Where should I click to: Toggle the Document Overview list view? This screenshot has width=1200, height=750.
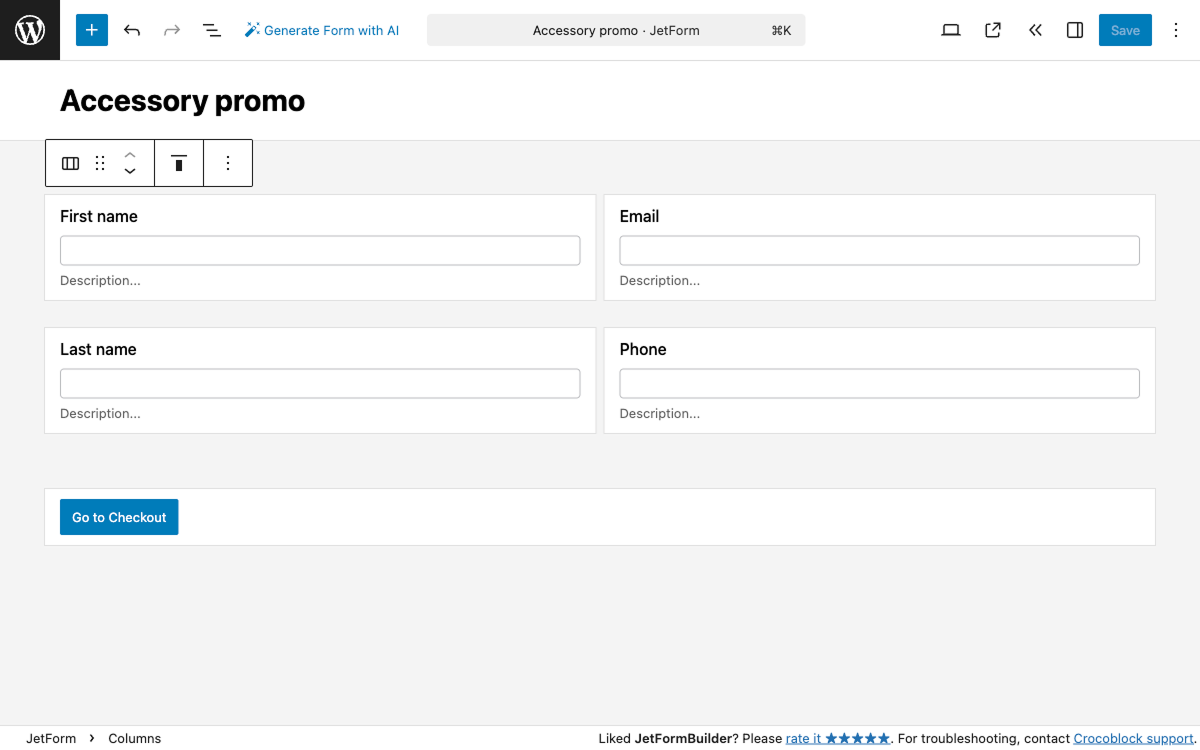pyautogui.click(x=212, y=30)
